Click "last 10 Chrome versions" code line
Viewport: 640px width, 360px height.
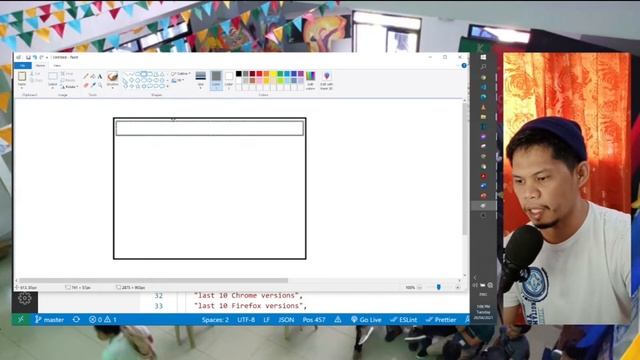click(249, 295)
